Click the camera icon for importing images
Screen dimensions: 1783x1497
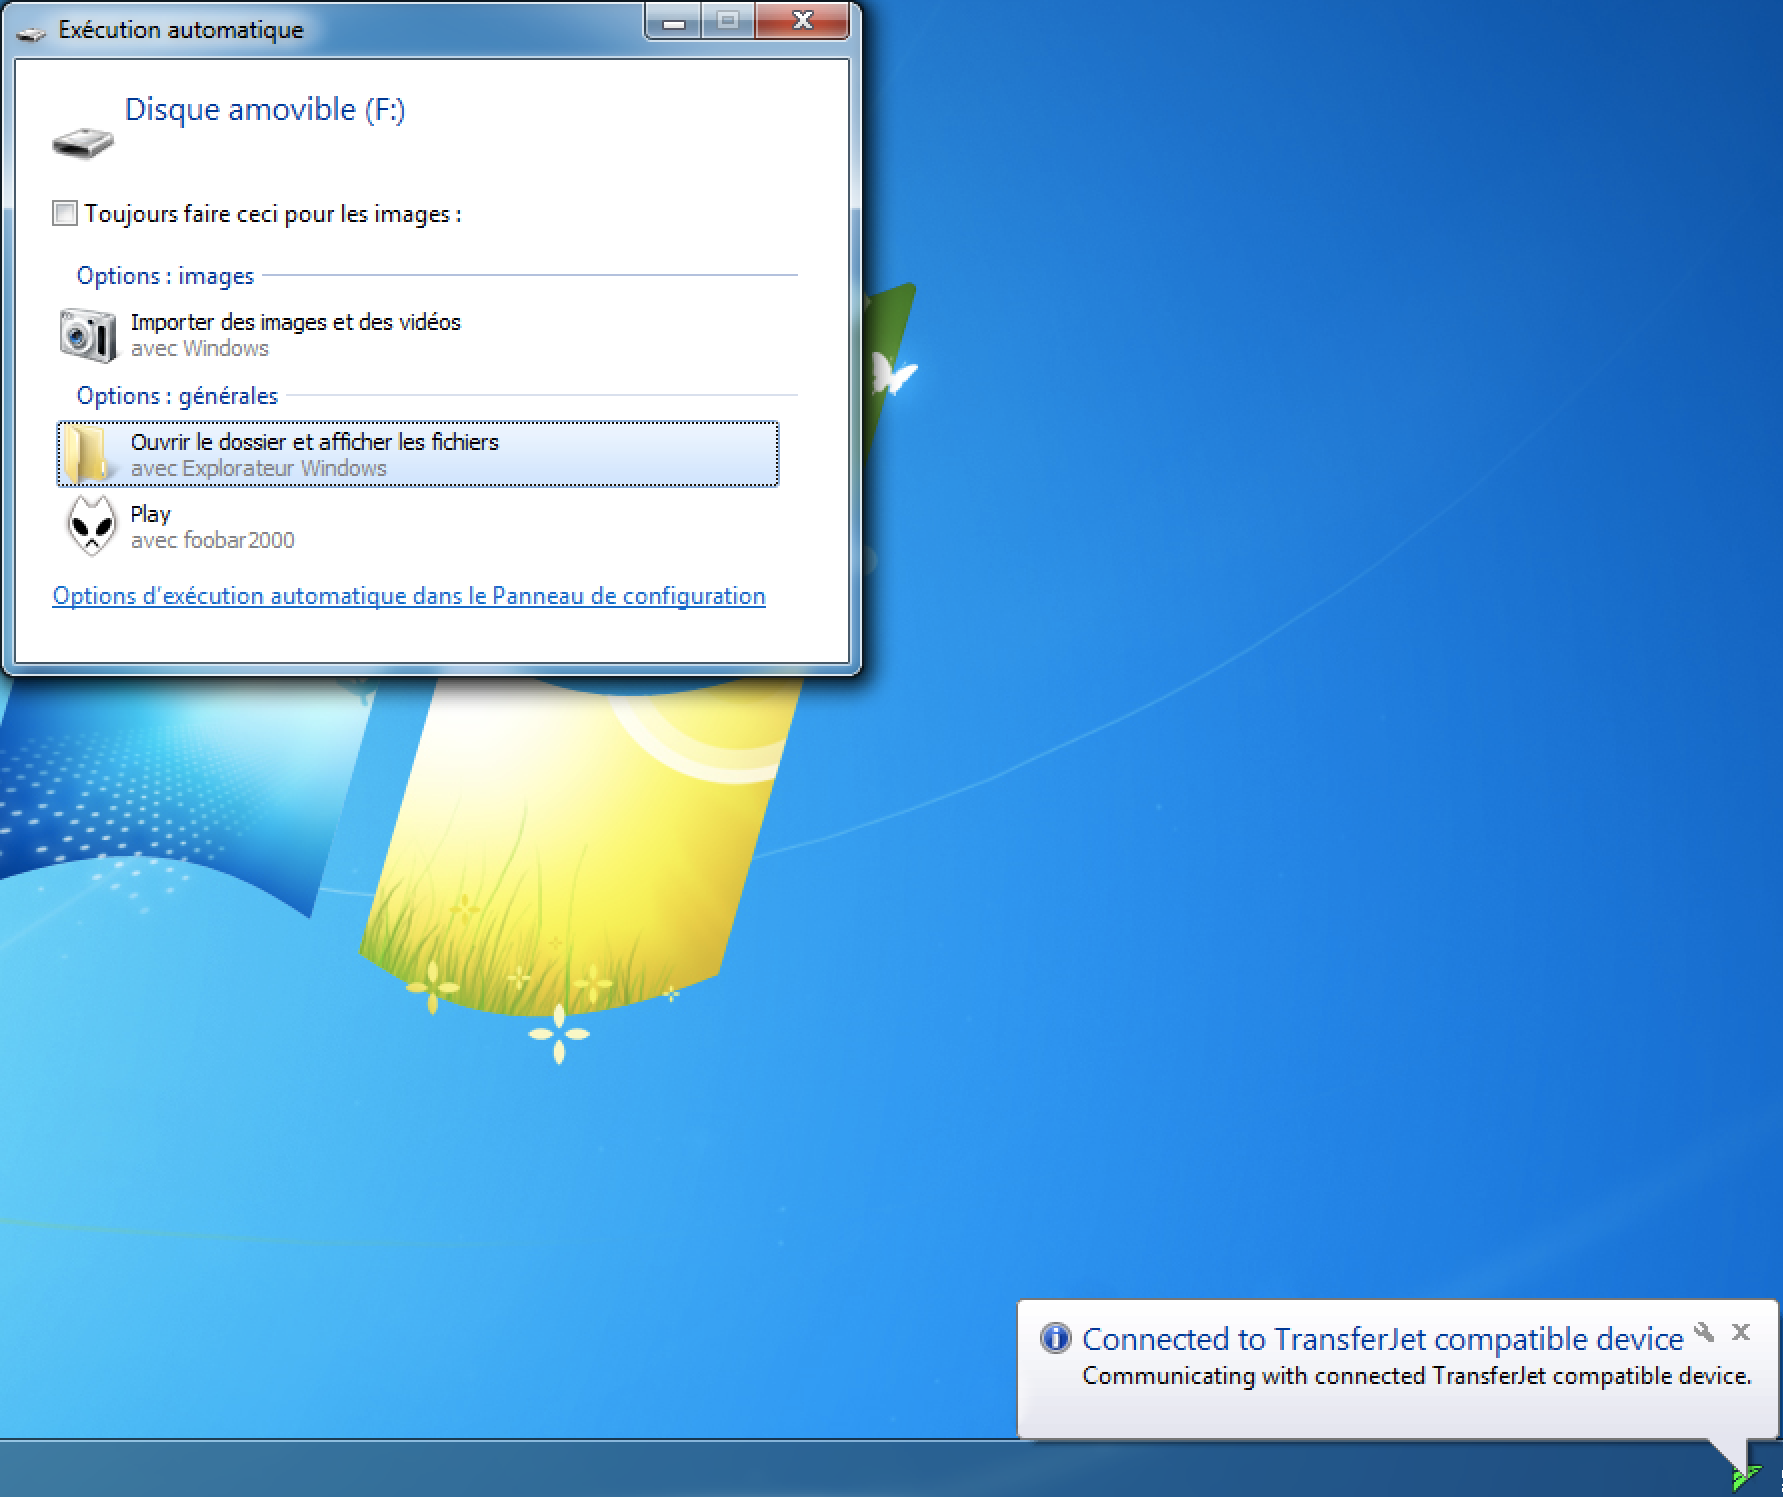[x=88, y=335]
